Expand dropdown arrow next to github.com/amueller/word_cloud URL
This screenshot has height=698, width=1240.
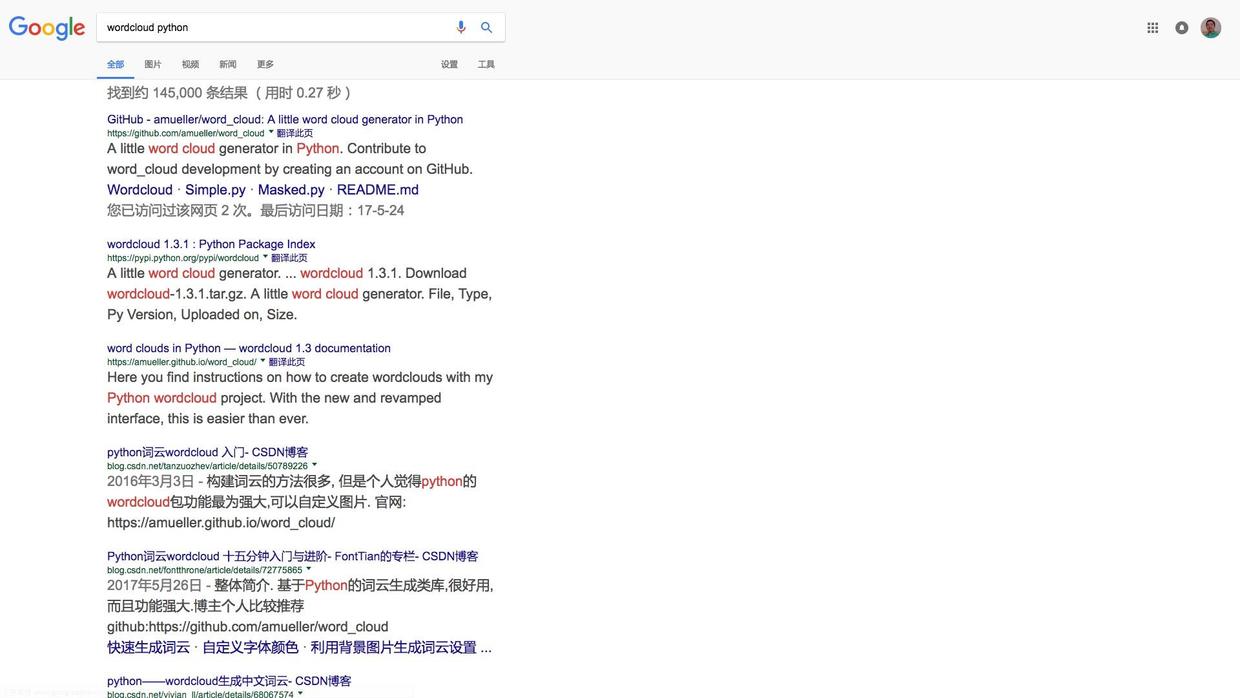[271, 132]
